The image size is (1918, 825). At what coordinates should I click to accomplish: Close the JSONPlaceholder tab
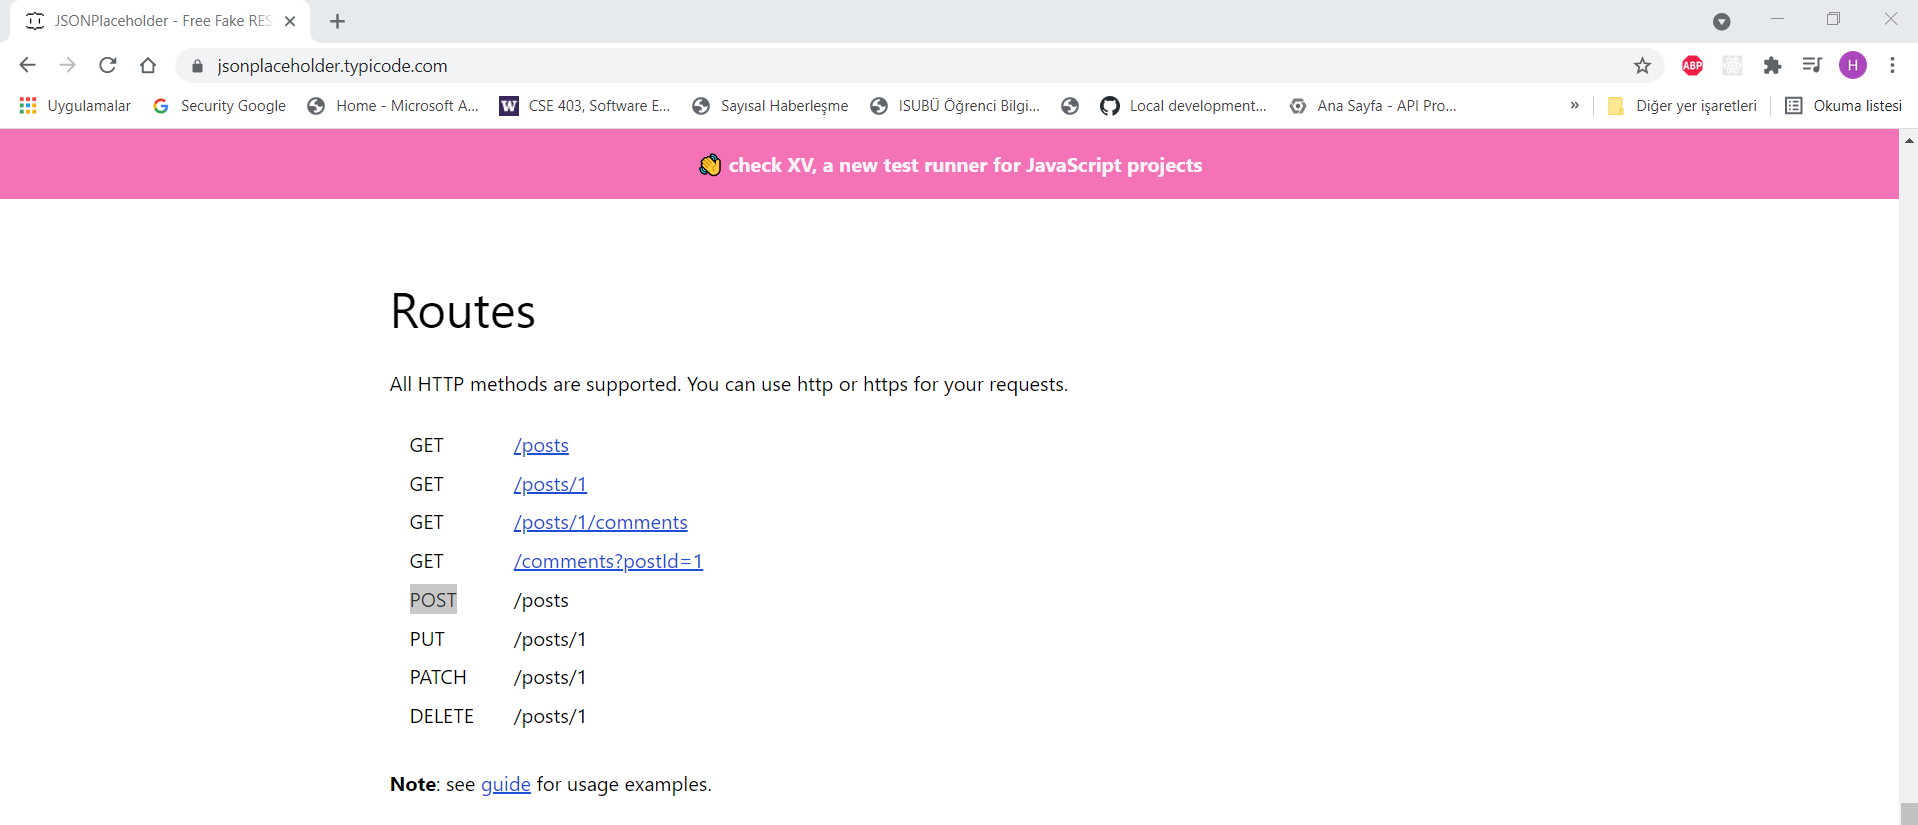point(290,21)
